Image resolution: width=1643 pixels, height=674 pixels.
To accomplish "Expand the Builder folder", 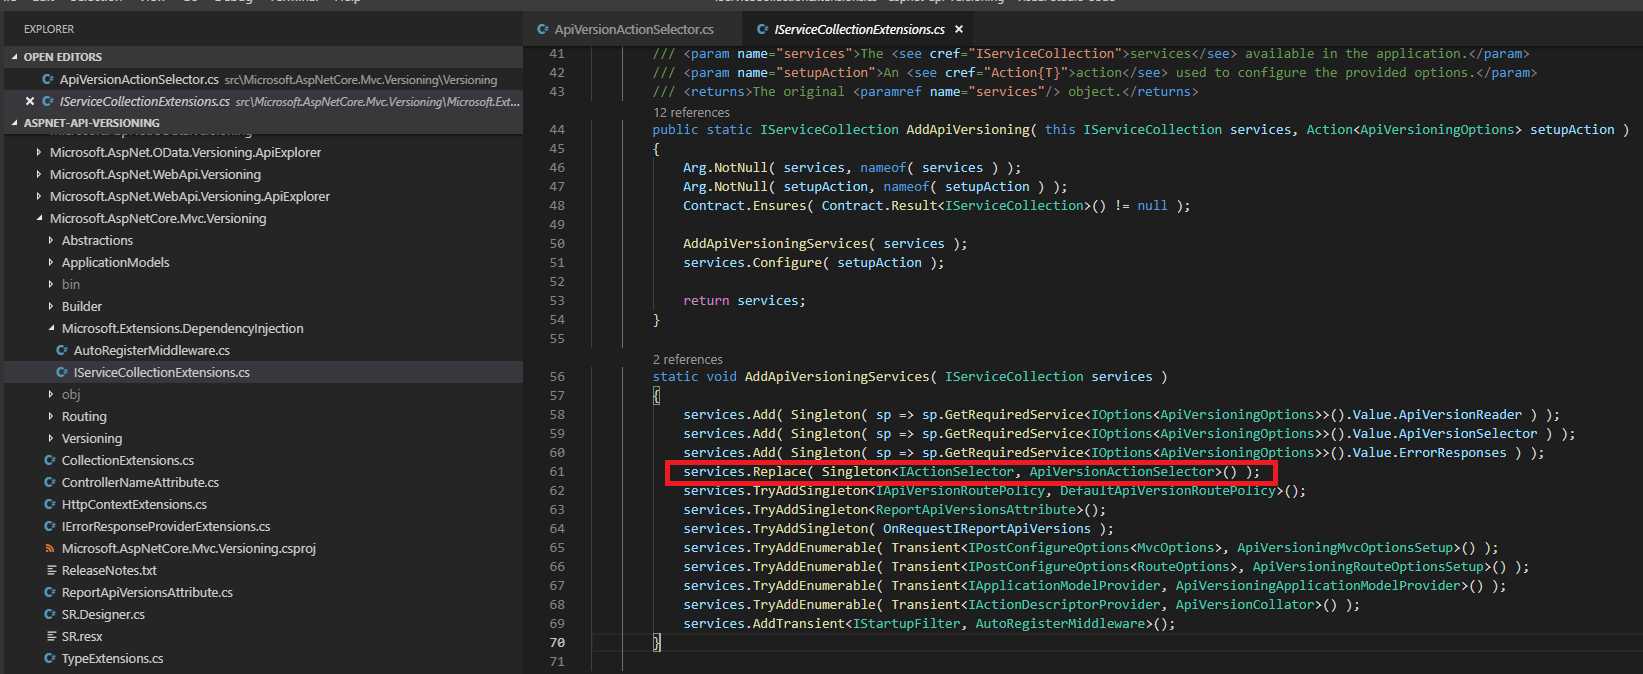I will pyautogui.click(x=51, y=306).
